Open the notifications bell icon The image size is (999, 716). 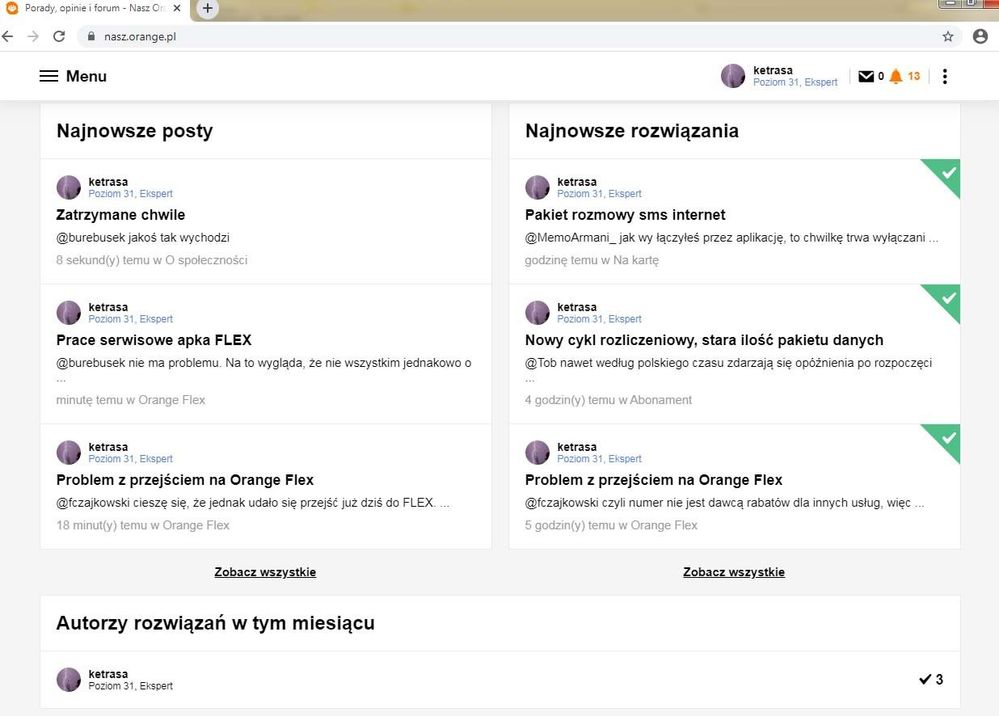point(895,77)
